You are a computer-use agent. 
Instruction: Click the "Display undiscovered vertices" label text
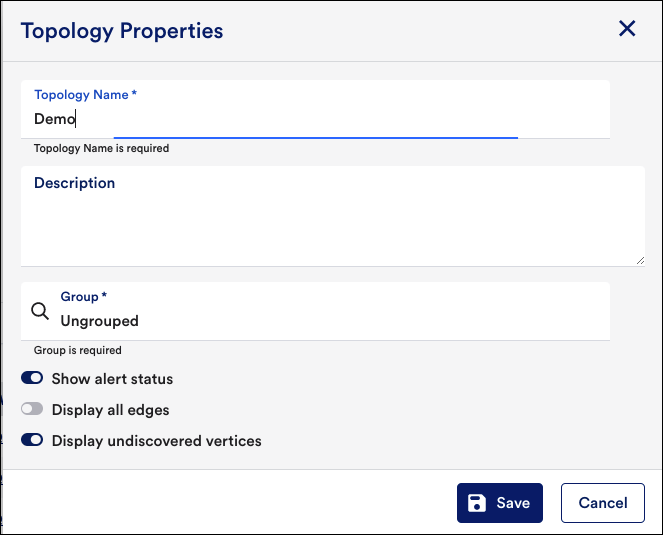coord(156,441)
